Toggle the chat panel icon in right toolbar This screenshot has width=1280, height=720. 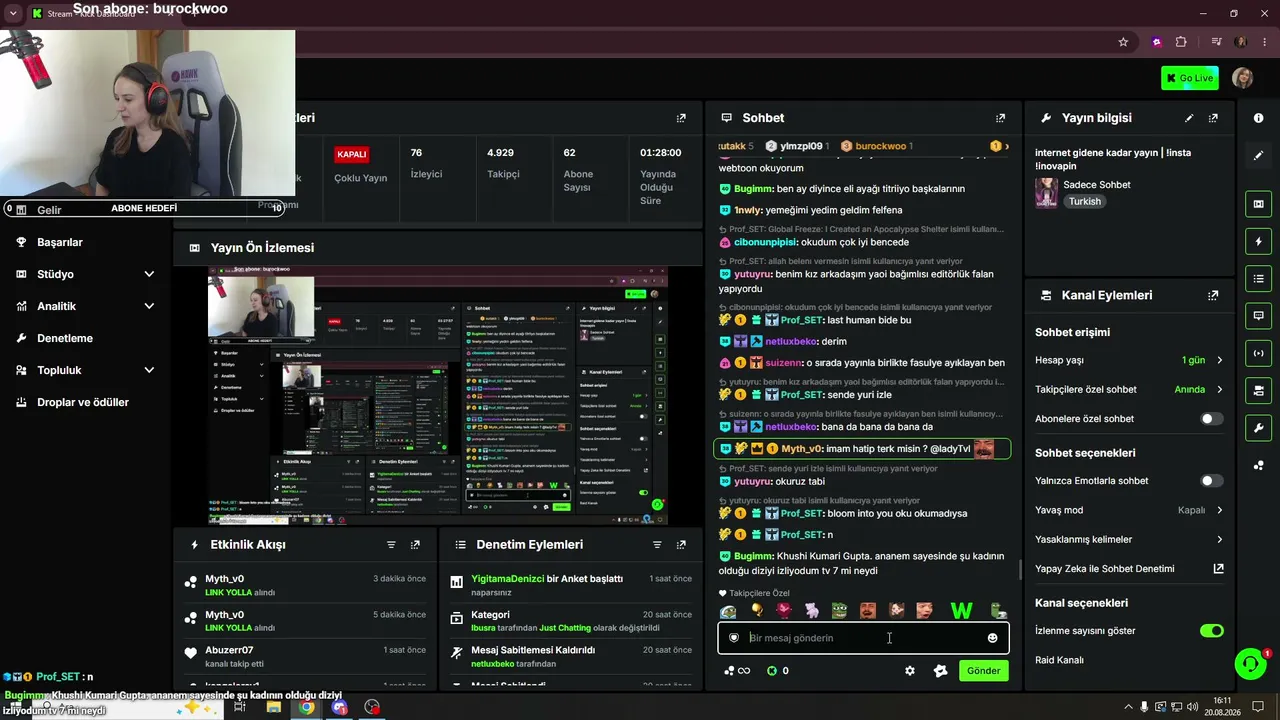tap(1258, 315)
